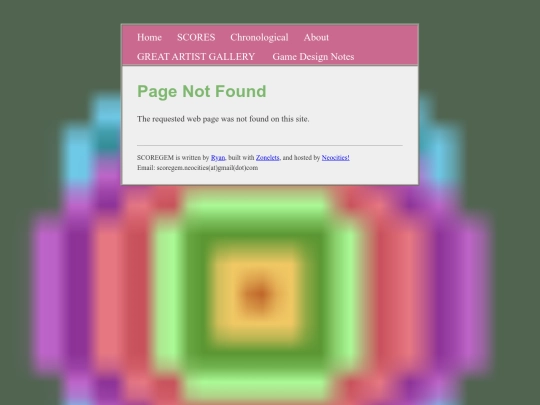540x405 pixels.
Task: Open the Home page link
Action: tap(149, 37)
